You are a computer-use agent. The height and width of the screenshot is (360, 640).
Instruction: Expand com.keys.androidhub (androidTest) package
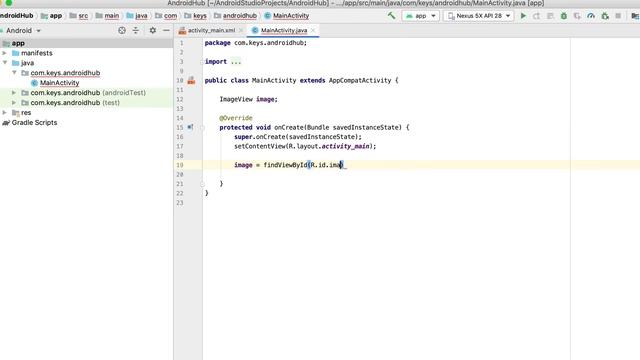(x=14, y=93)
